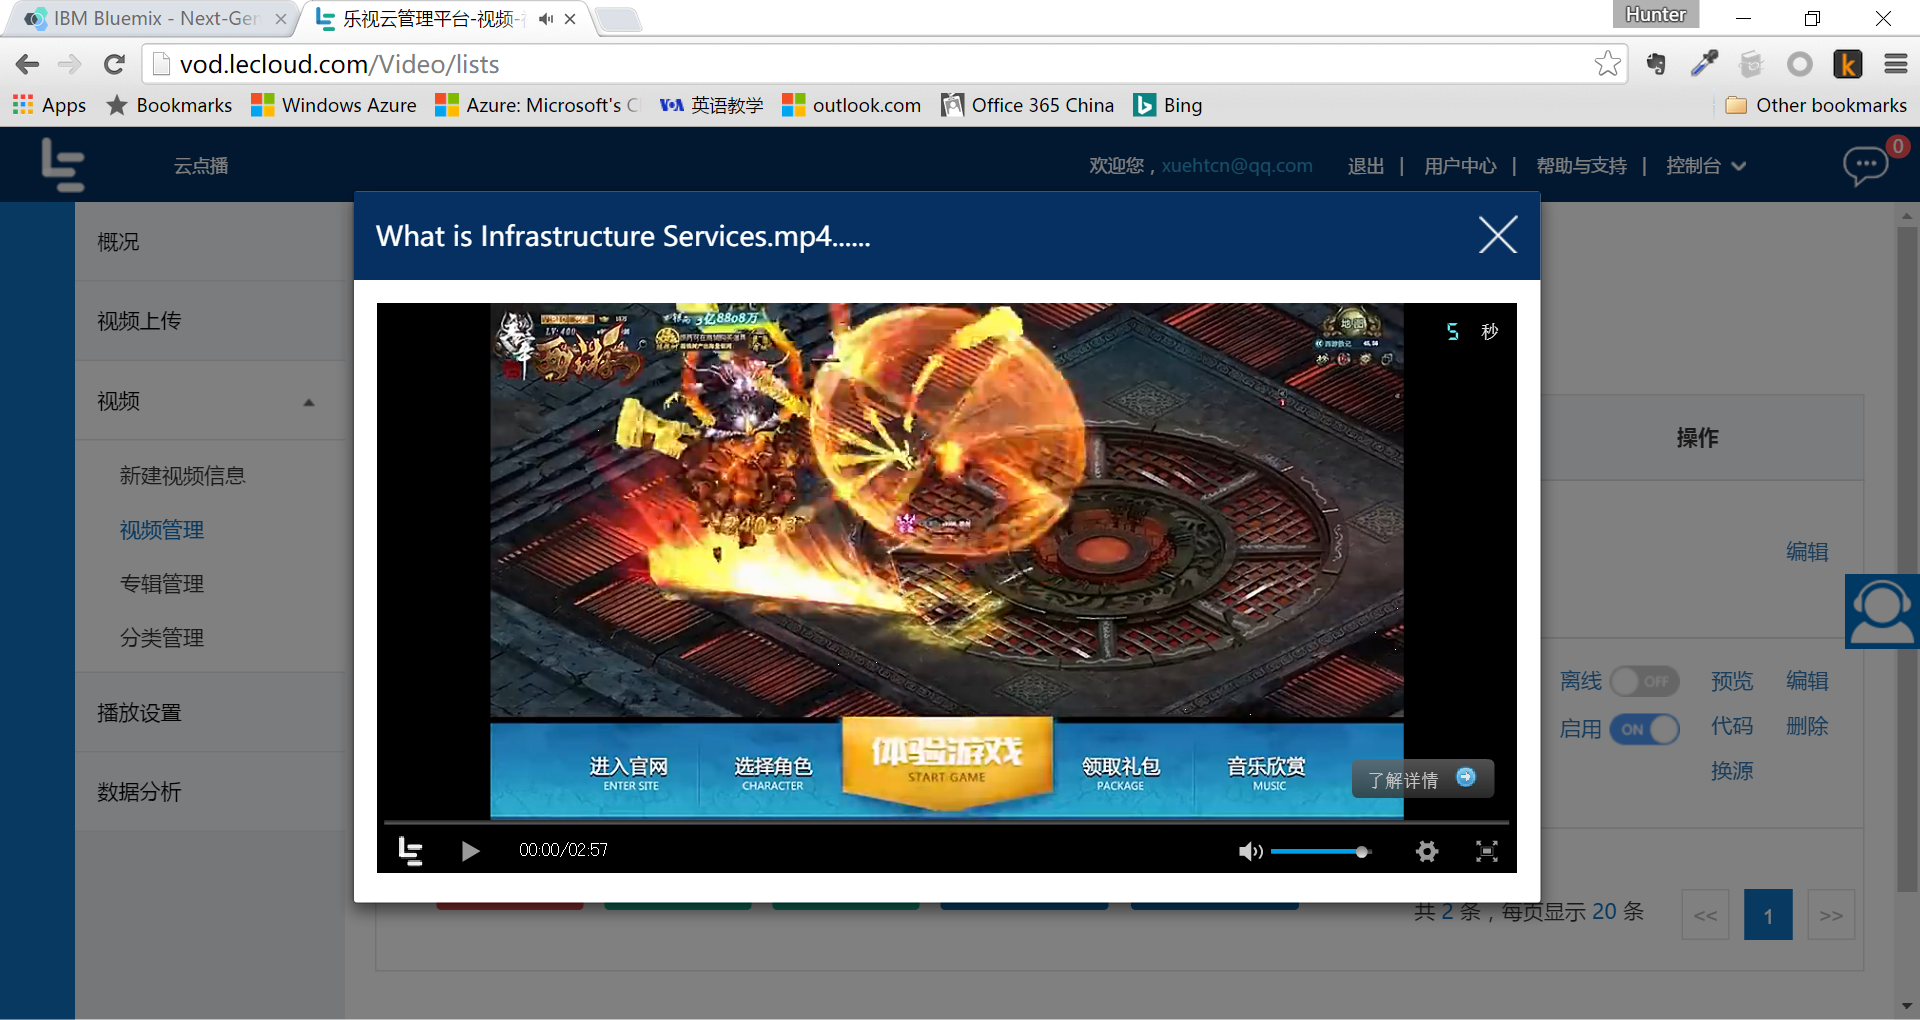Click 领取礼包 PACKAGE in ad

1120,772
